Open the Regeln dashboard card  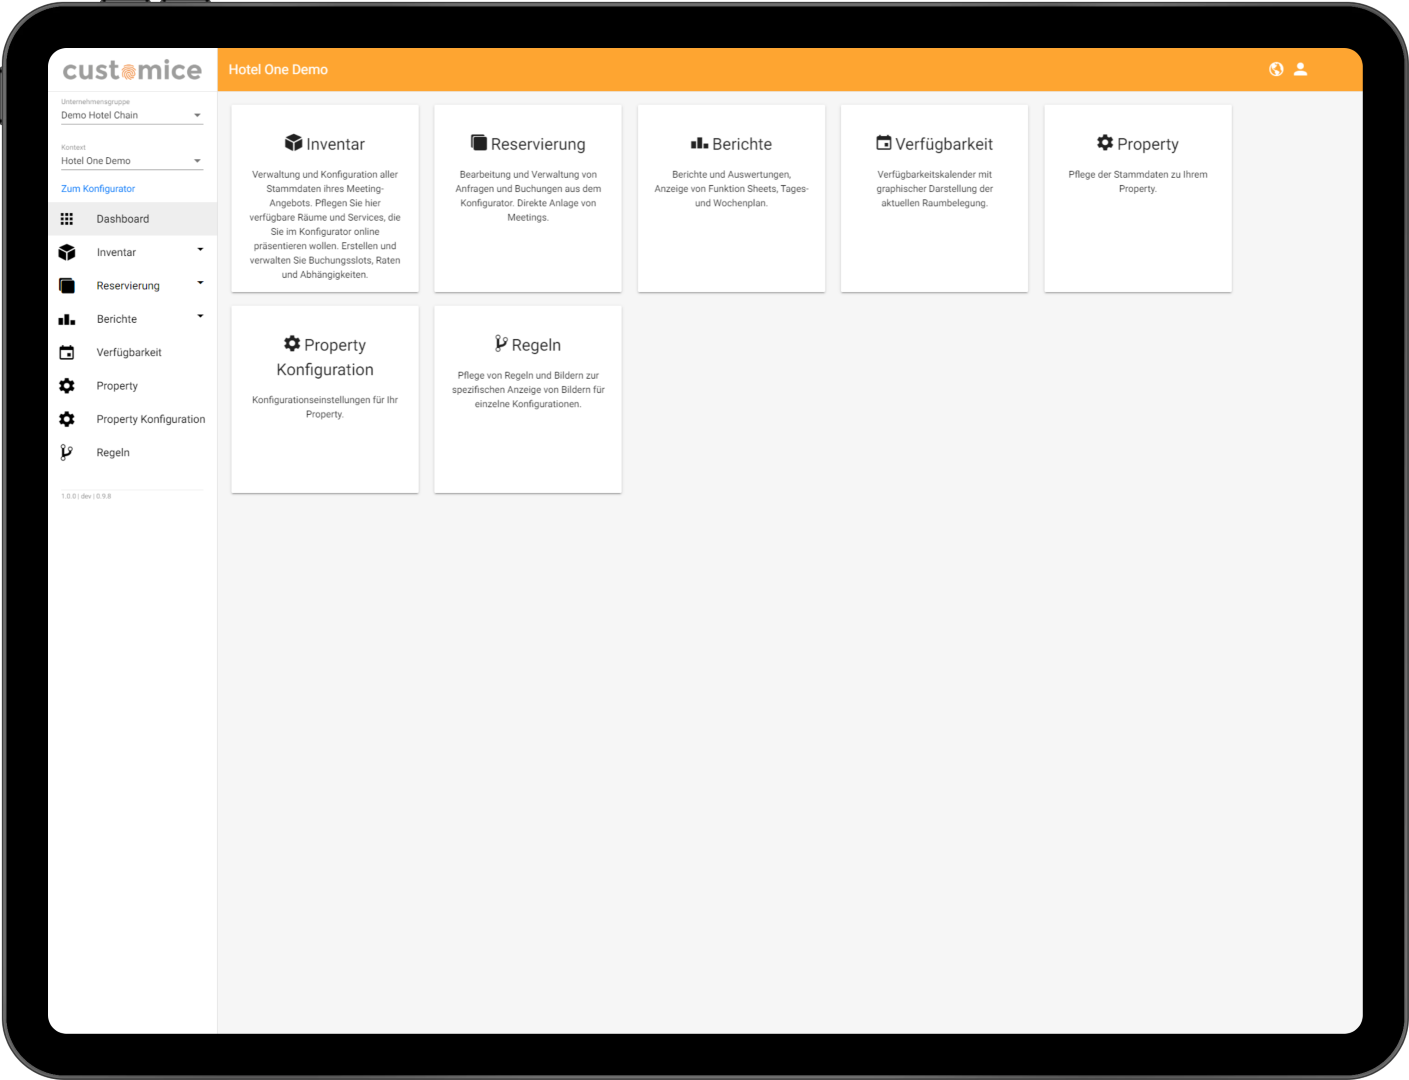point(528,399)
